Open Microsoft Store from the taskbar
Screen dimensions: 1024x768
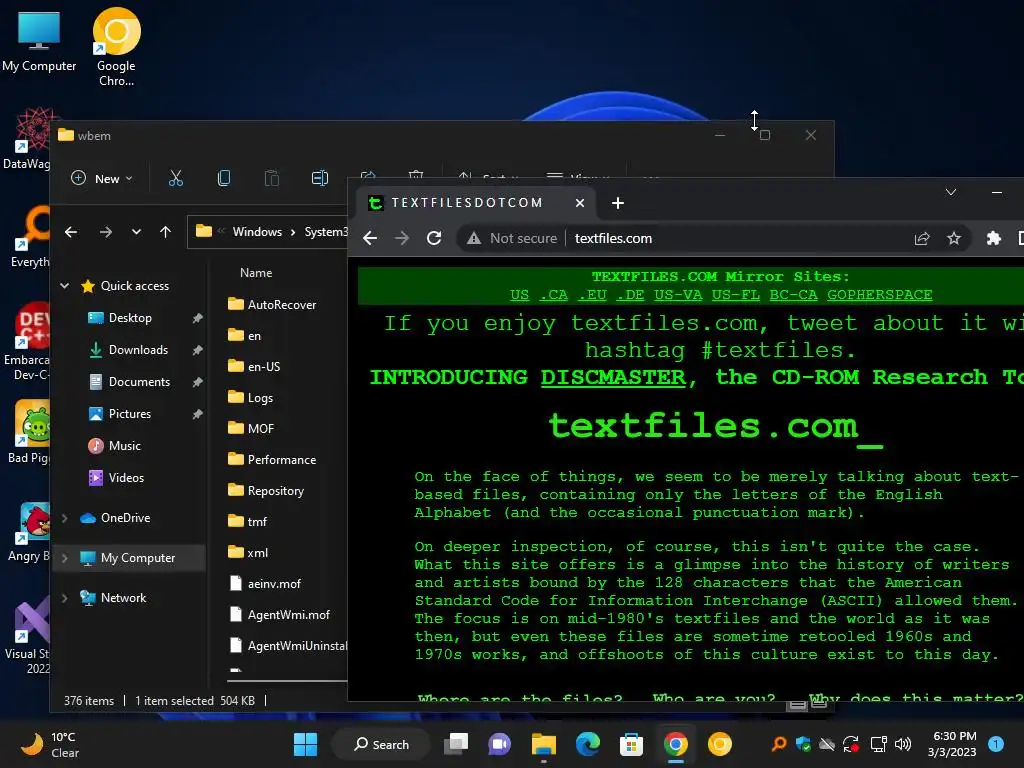632,744
